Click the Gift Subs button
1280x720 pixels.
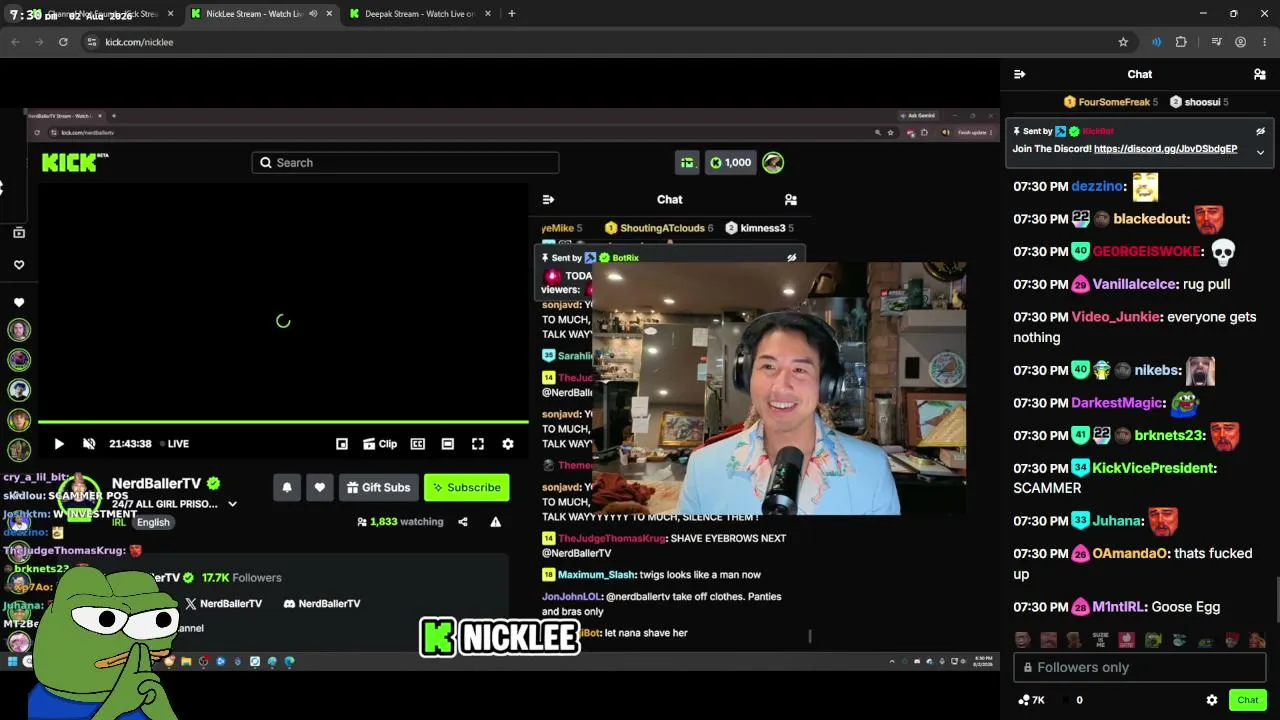(377, 488)
